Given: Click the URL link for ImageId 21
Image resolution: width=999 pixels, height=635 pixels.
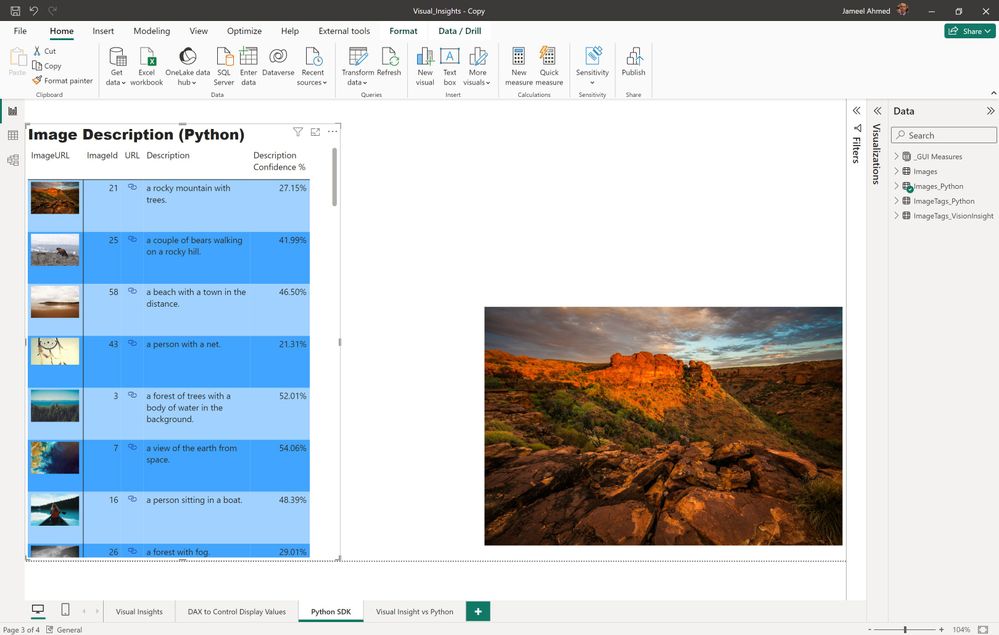Looking at the screenshot, I should pyautogui.click(x=132, y=187).
